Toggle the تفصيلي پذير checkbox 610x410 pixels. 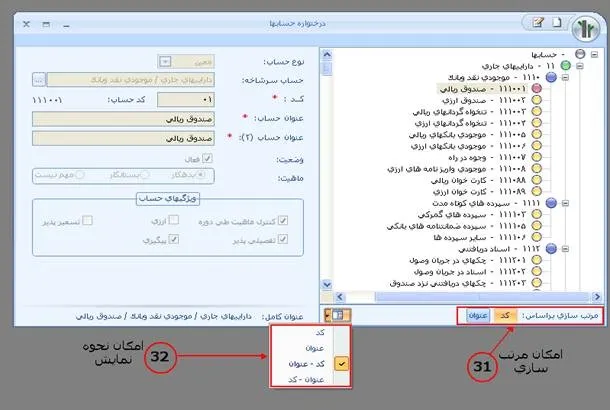[x=283, y=239]
